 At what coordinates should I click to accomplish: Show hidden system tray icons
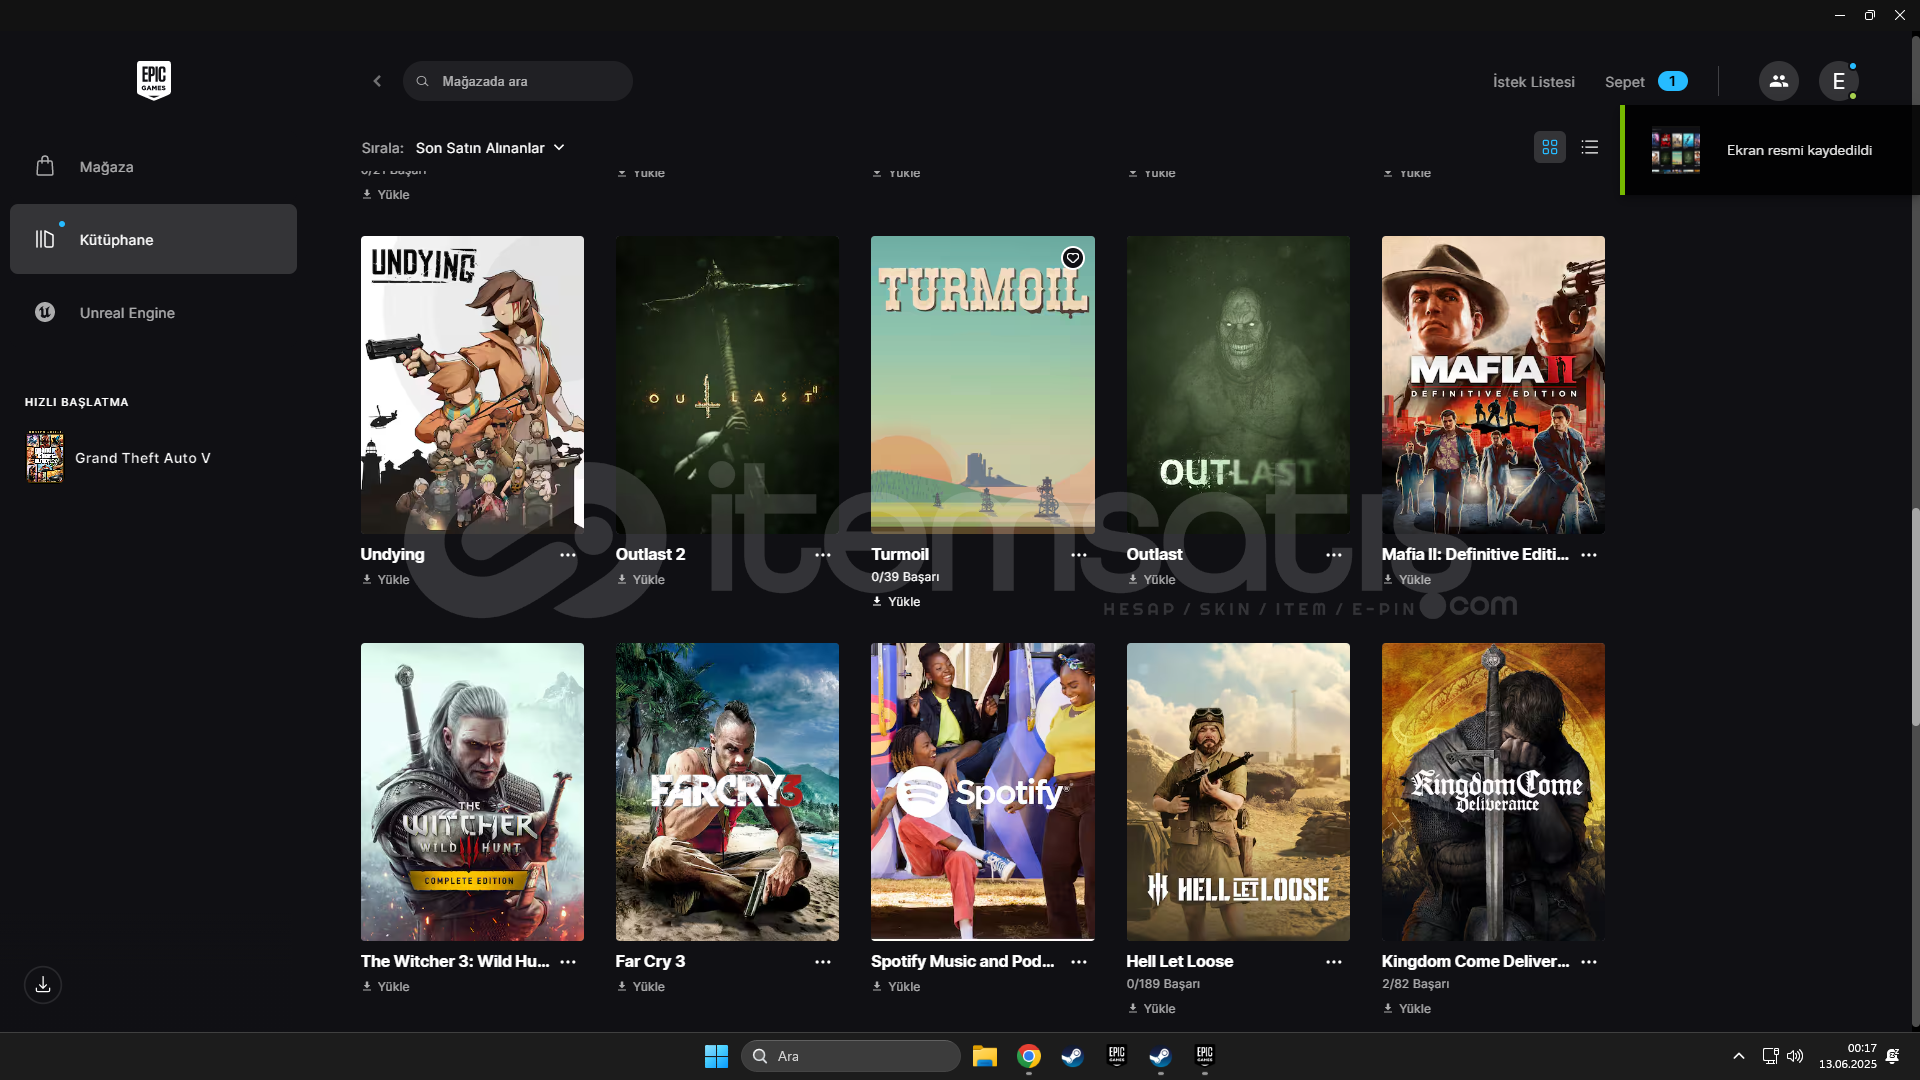pyautogui.click(x=1739, y=1056)
